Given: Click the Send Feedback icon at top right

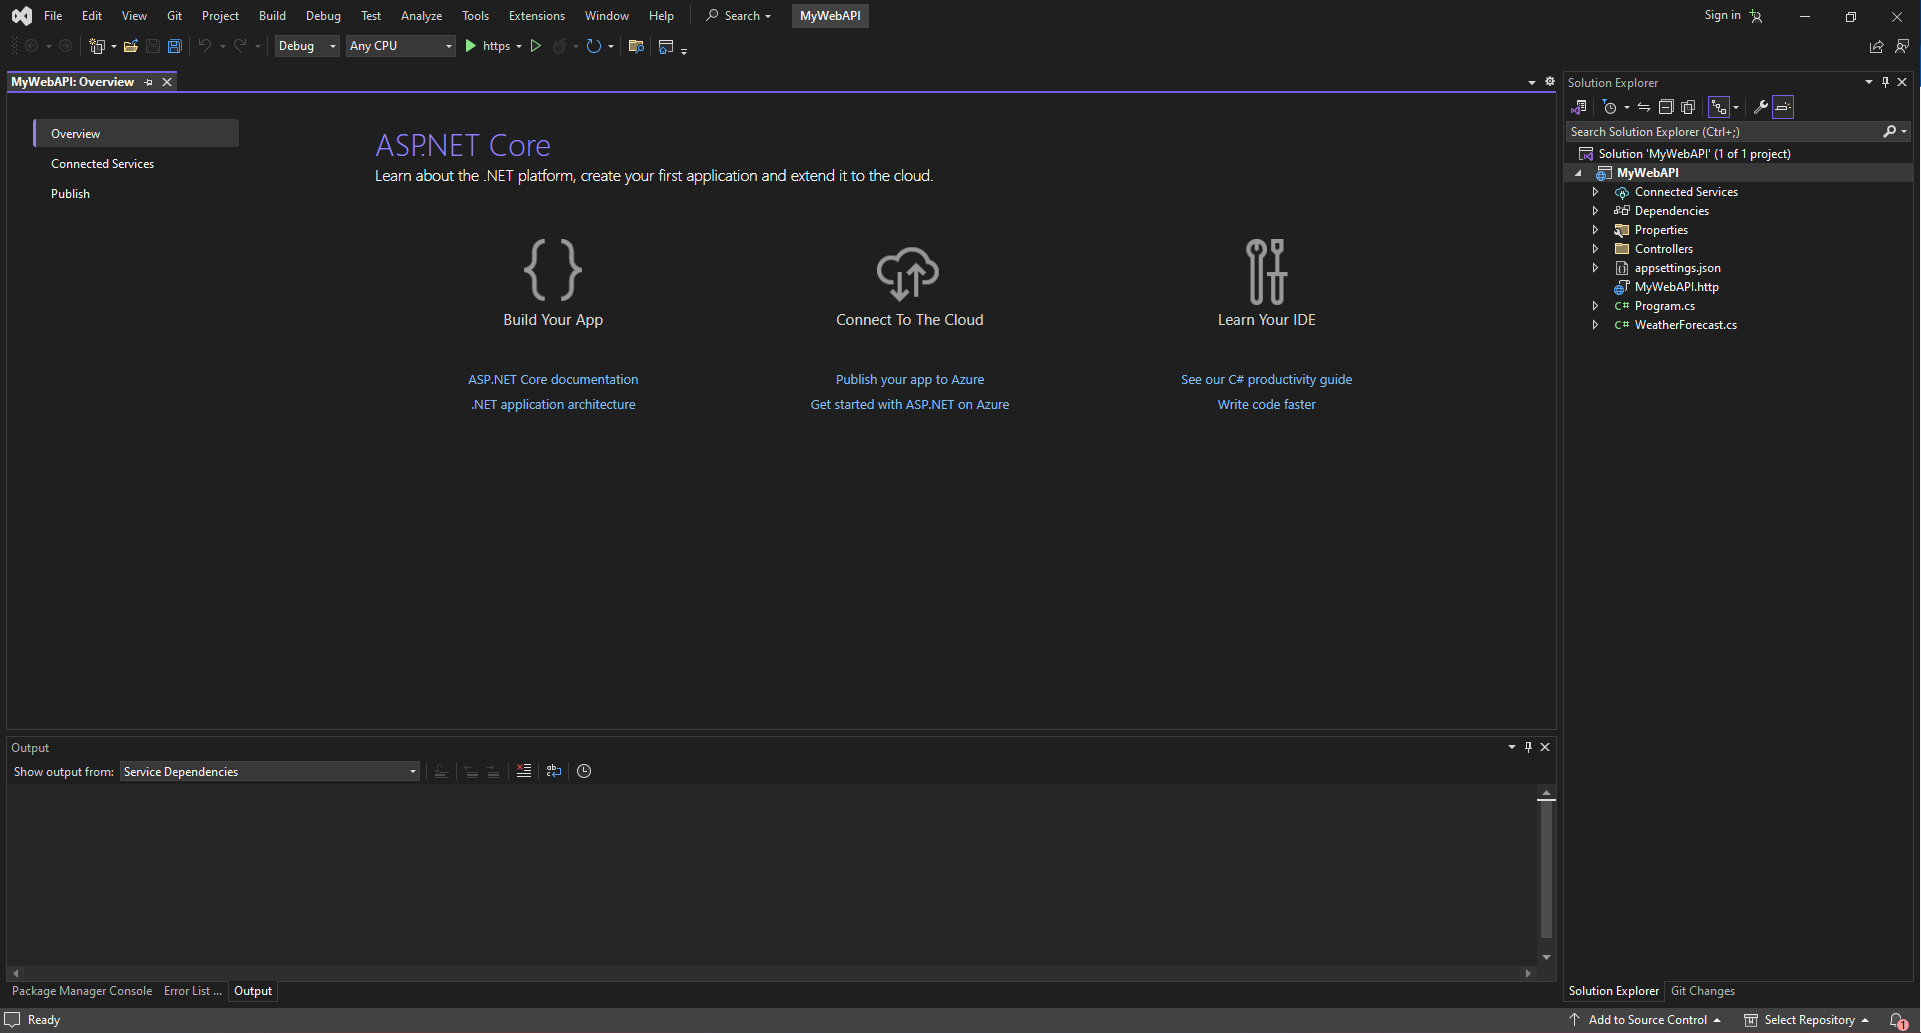Looking at the screenshot, I should point(1902,46).
